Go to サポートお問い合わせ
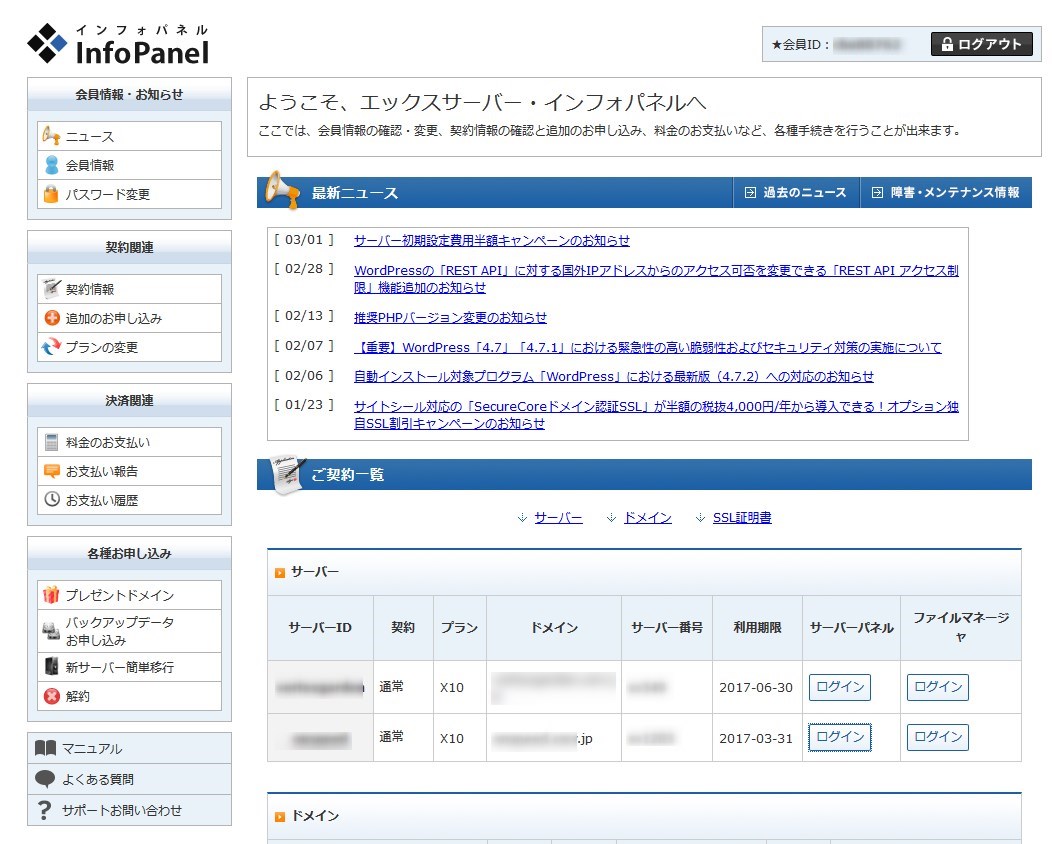The height and width of the screenshot is (844, 1061). click(x=129, y=810)
